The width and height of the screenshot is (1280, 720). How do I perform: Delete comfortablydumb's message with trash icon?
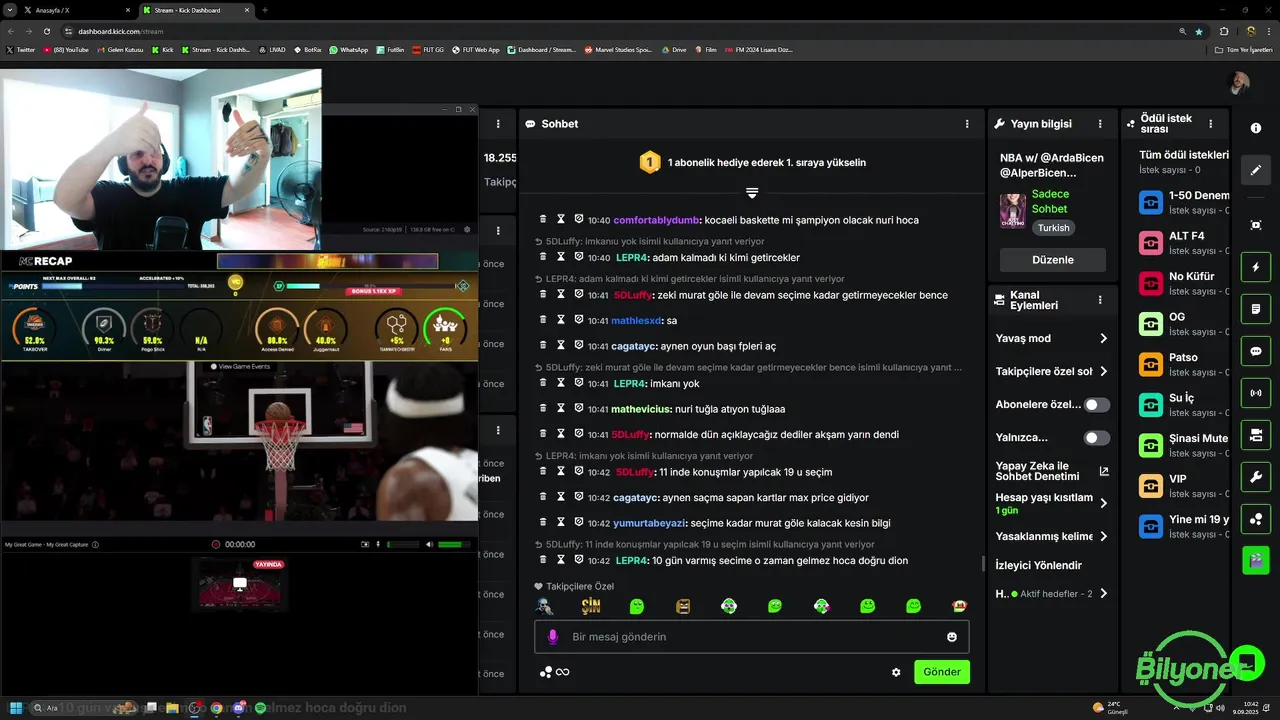click(543, 219)
